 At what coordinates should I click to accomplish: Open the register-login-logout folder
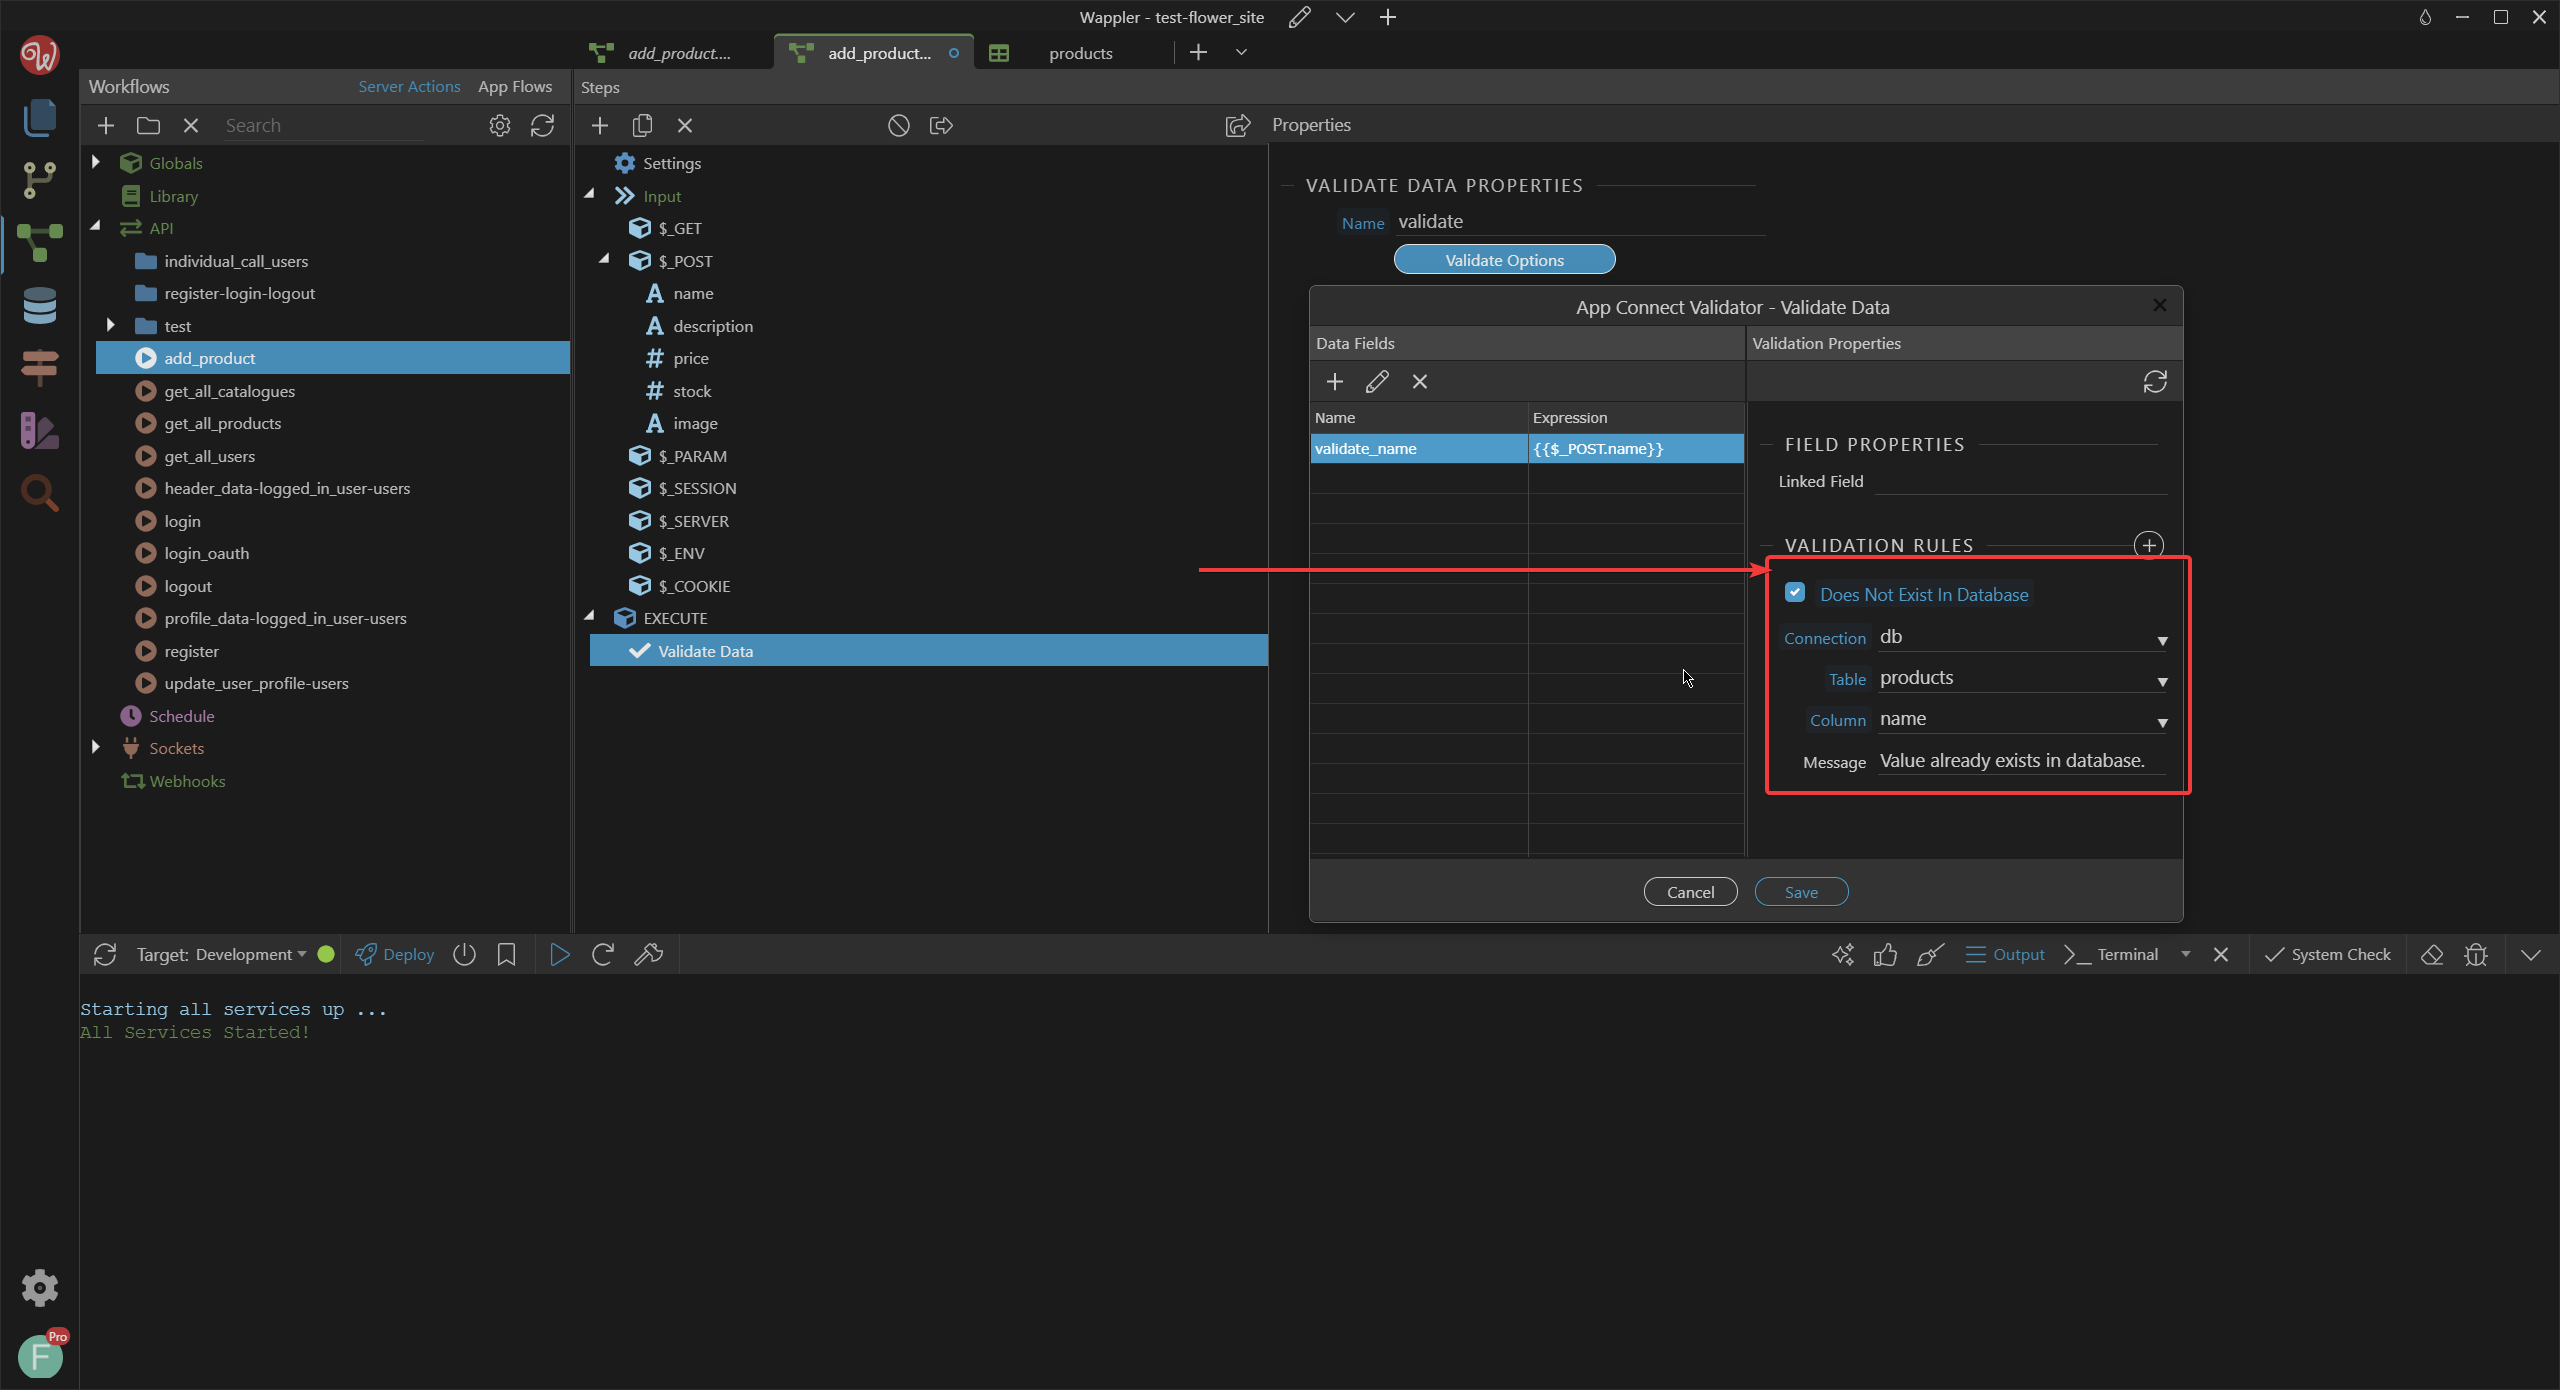point(239,293)
